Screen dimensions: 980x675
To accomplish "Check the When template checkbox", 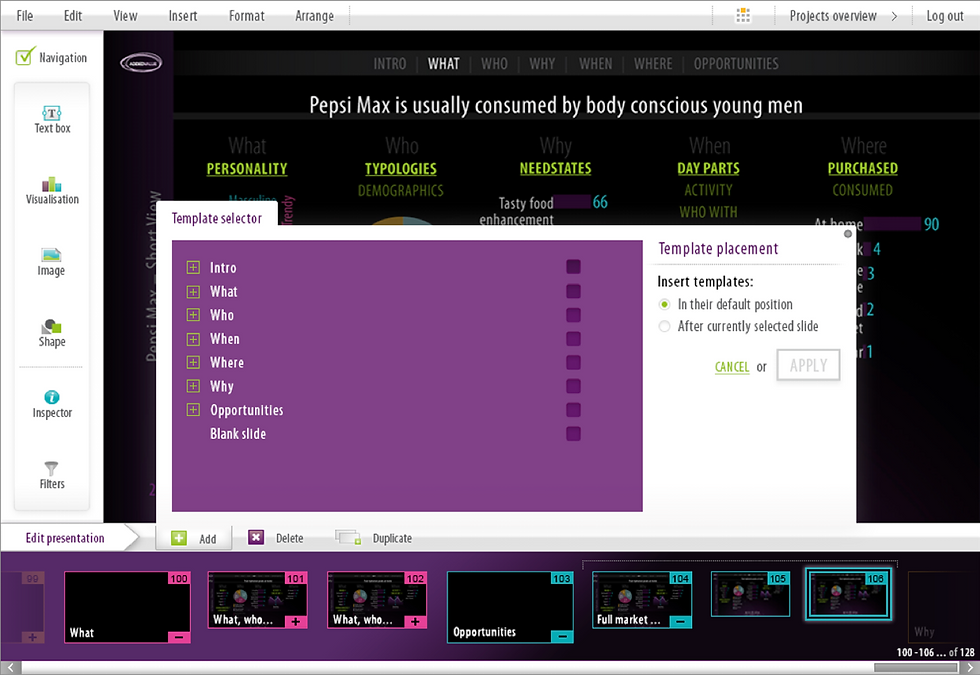I will 573,339.
